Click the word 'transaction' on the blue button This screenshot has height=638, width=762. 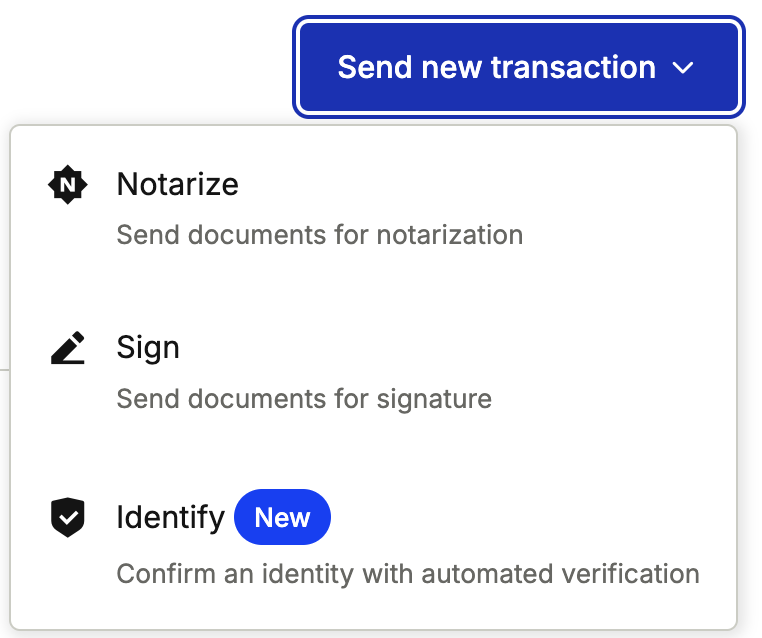pos(573,68)
